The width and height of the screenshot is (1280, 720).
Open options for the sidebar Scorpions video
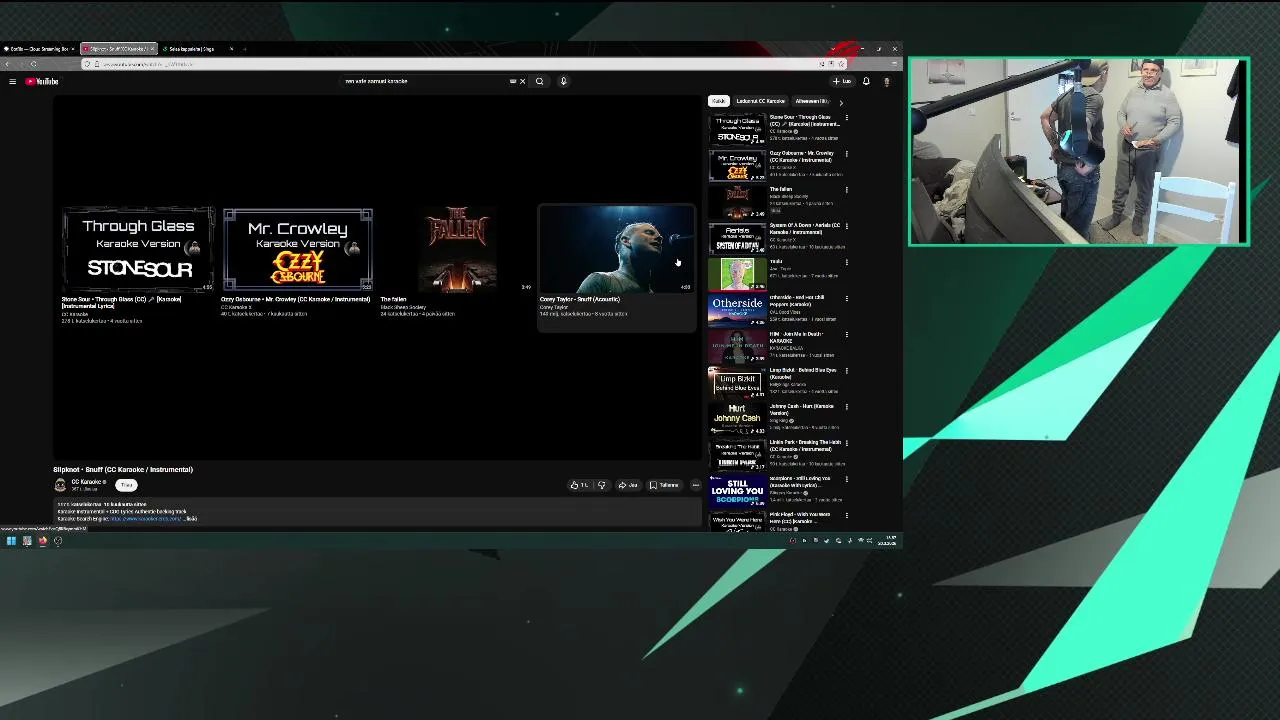pyautogui.click(x=846, y=478)
